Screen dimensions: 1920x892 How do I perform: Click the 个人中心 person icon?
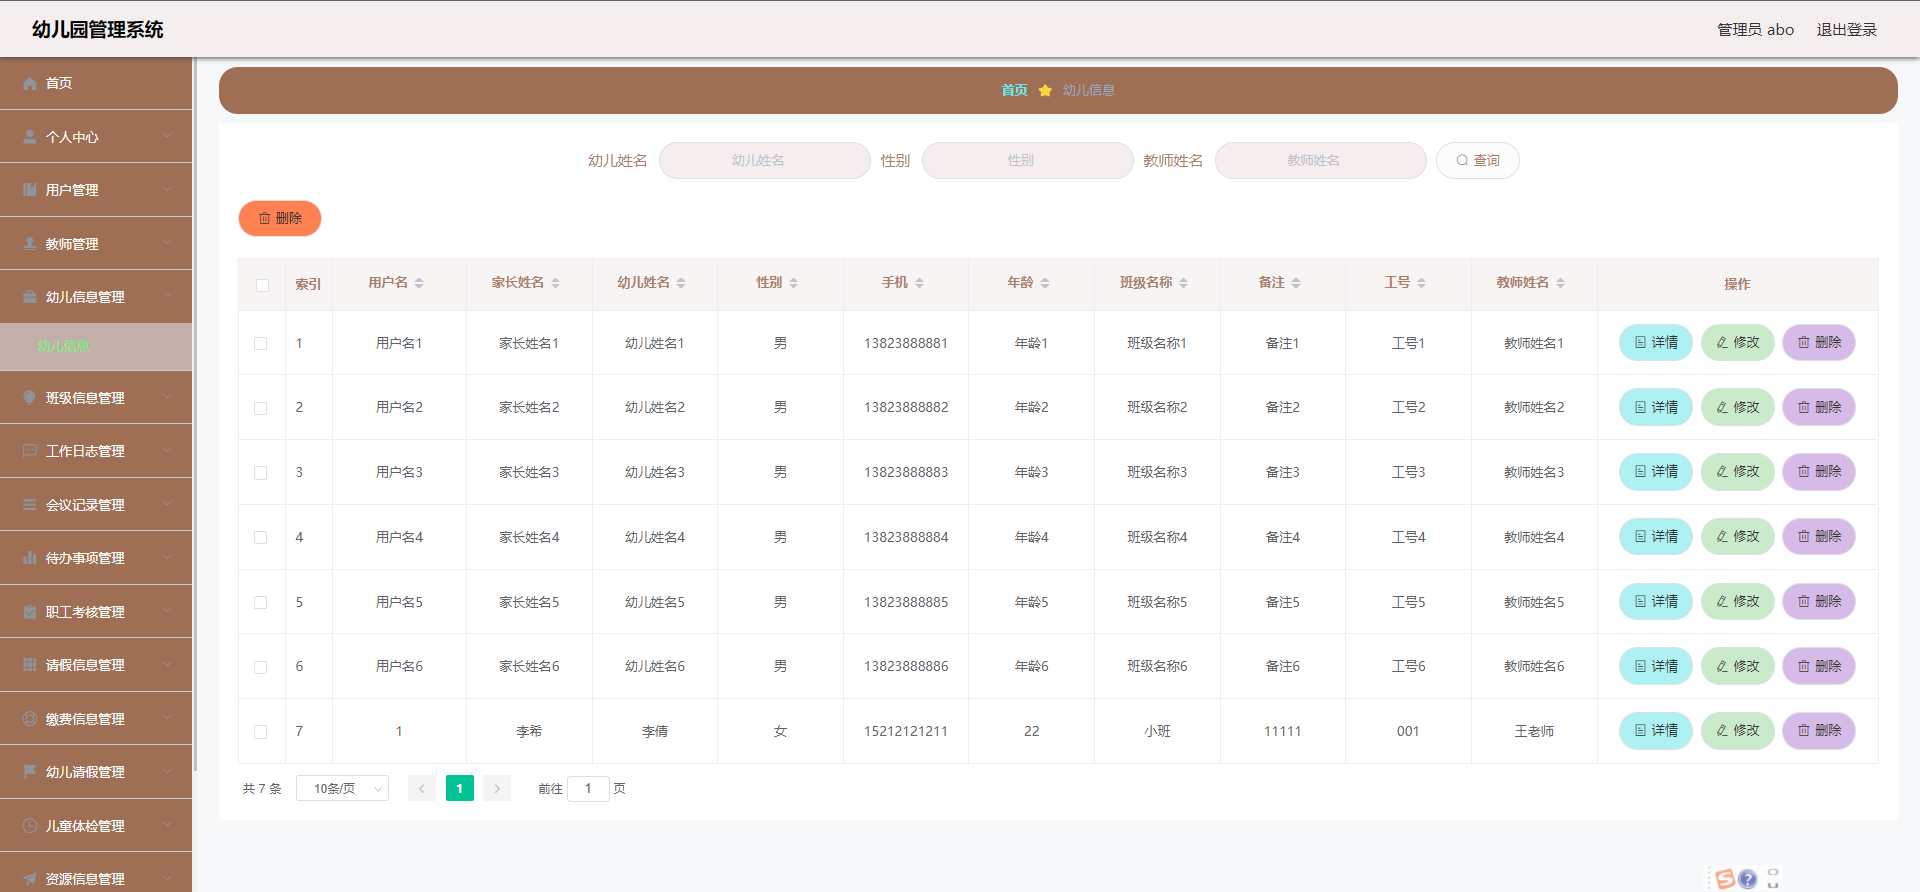tap(30, 137)
